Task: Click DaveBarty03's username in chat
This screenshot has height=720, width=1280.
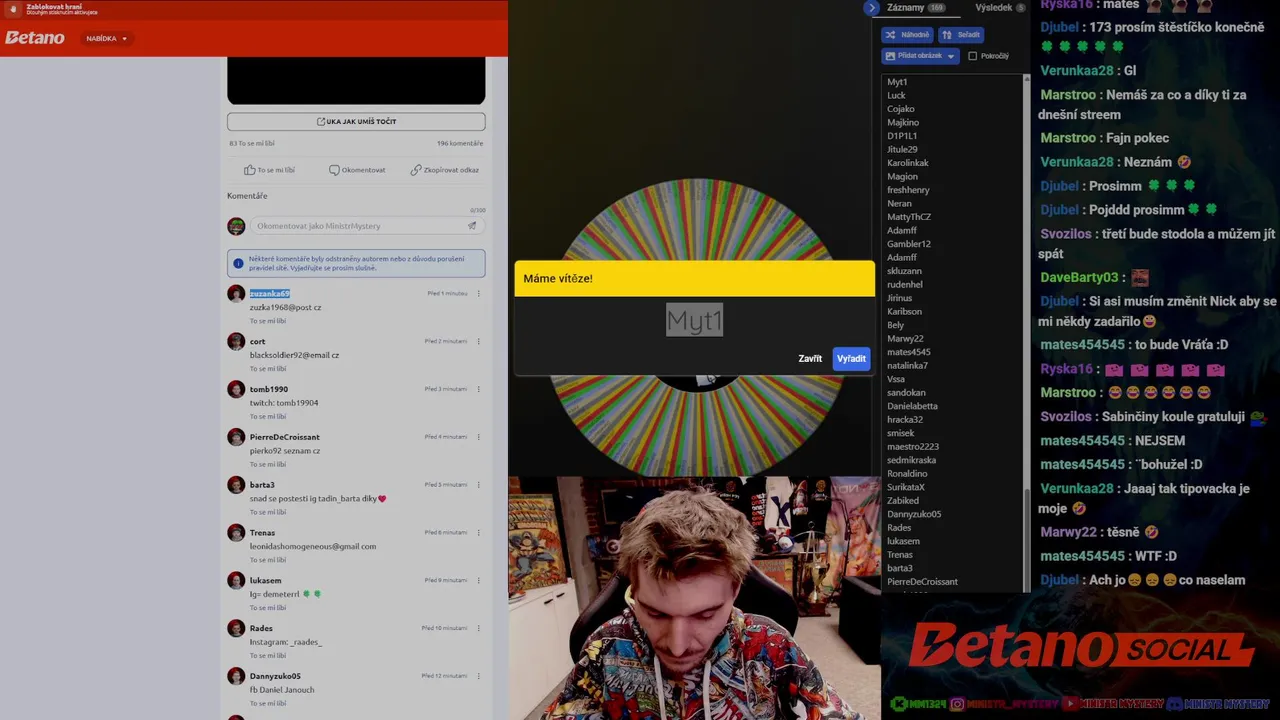Action: 1079,277
